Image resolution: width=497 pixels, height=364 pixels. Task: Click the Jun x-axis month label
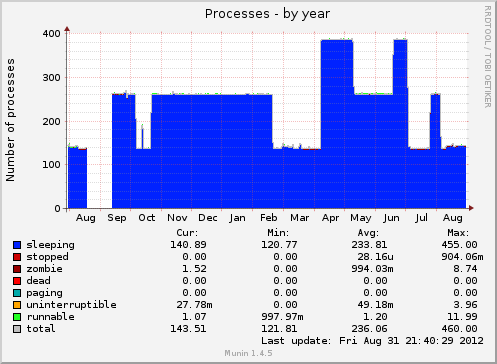click(x=391, y=218)
